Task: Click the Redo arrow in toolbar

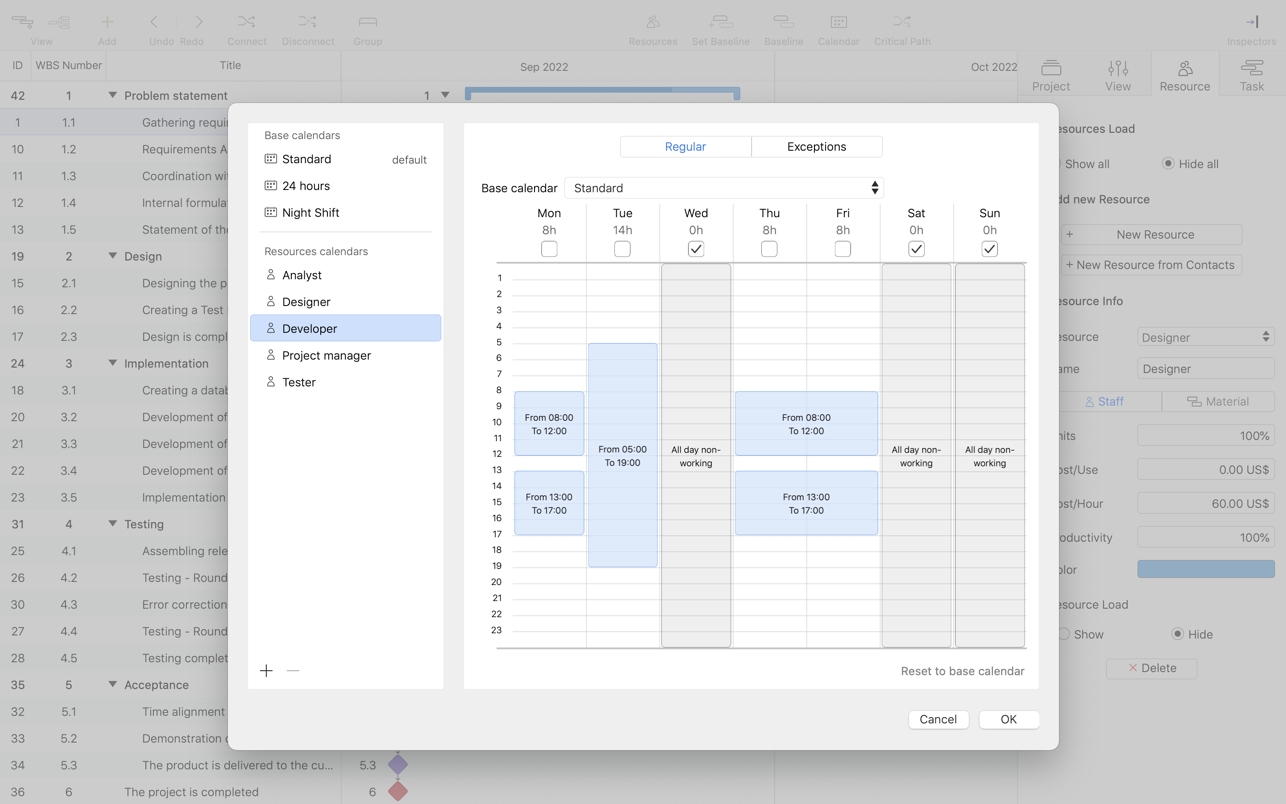Action: (x=198, y=22)
